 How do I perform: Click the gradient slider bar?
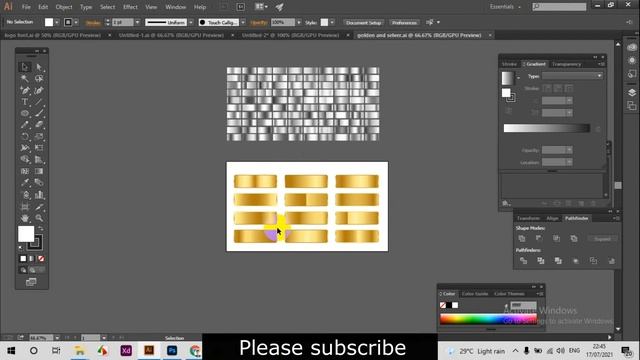(x=547, y=128)
